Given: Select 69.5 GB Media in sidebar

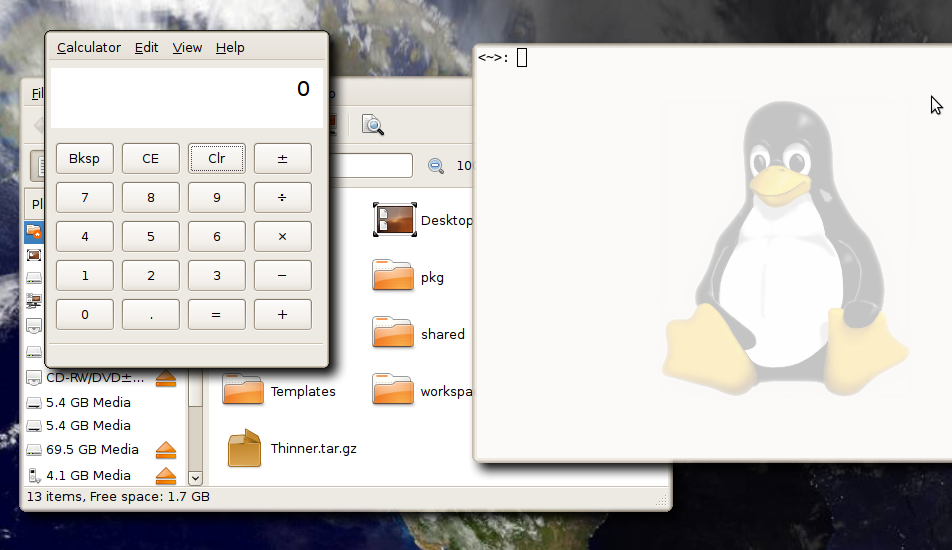Looking at the screenshot, I should click(x=83, y=449).
